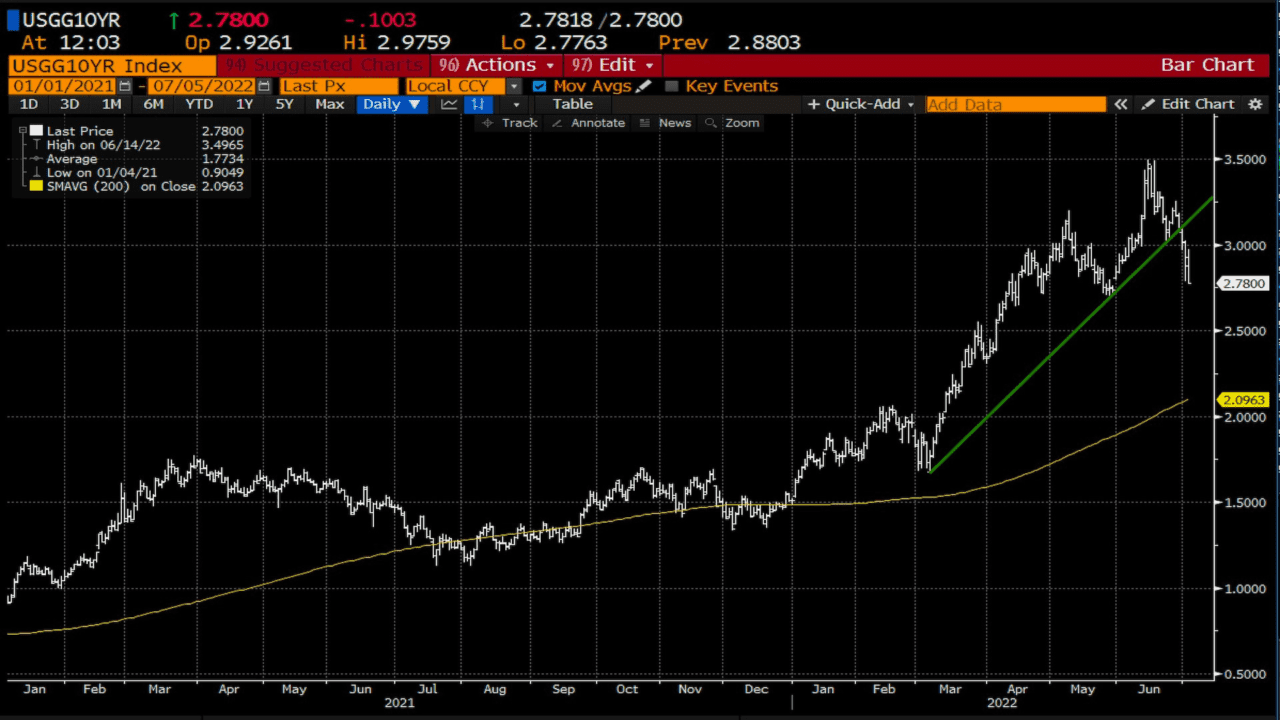1280x720 pixels.
Task: Click the yellow SMAVG (200) color swatch
Action: coord(37,186)
